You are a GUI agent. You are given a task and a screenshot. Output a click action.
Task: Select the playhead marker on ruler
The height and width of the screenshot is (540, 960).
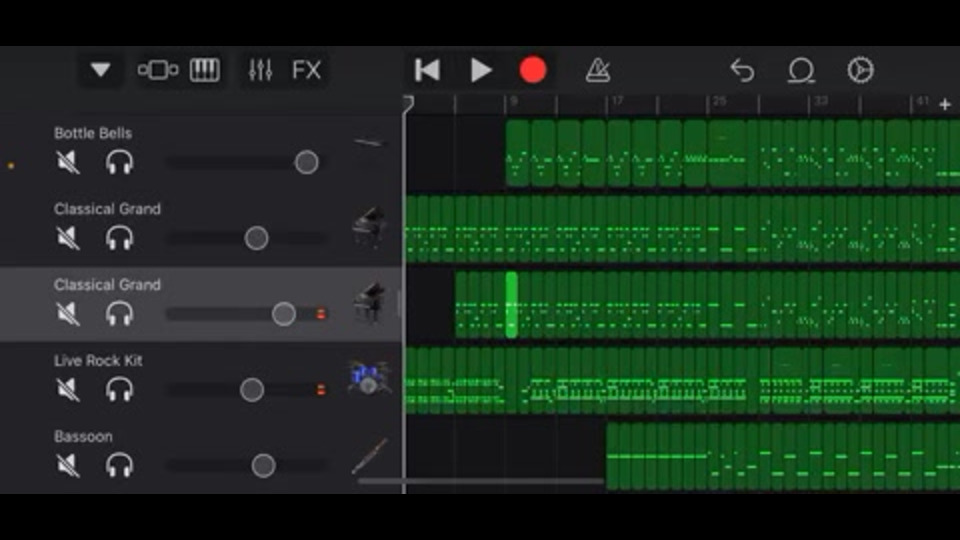(x=408, y=103)
